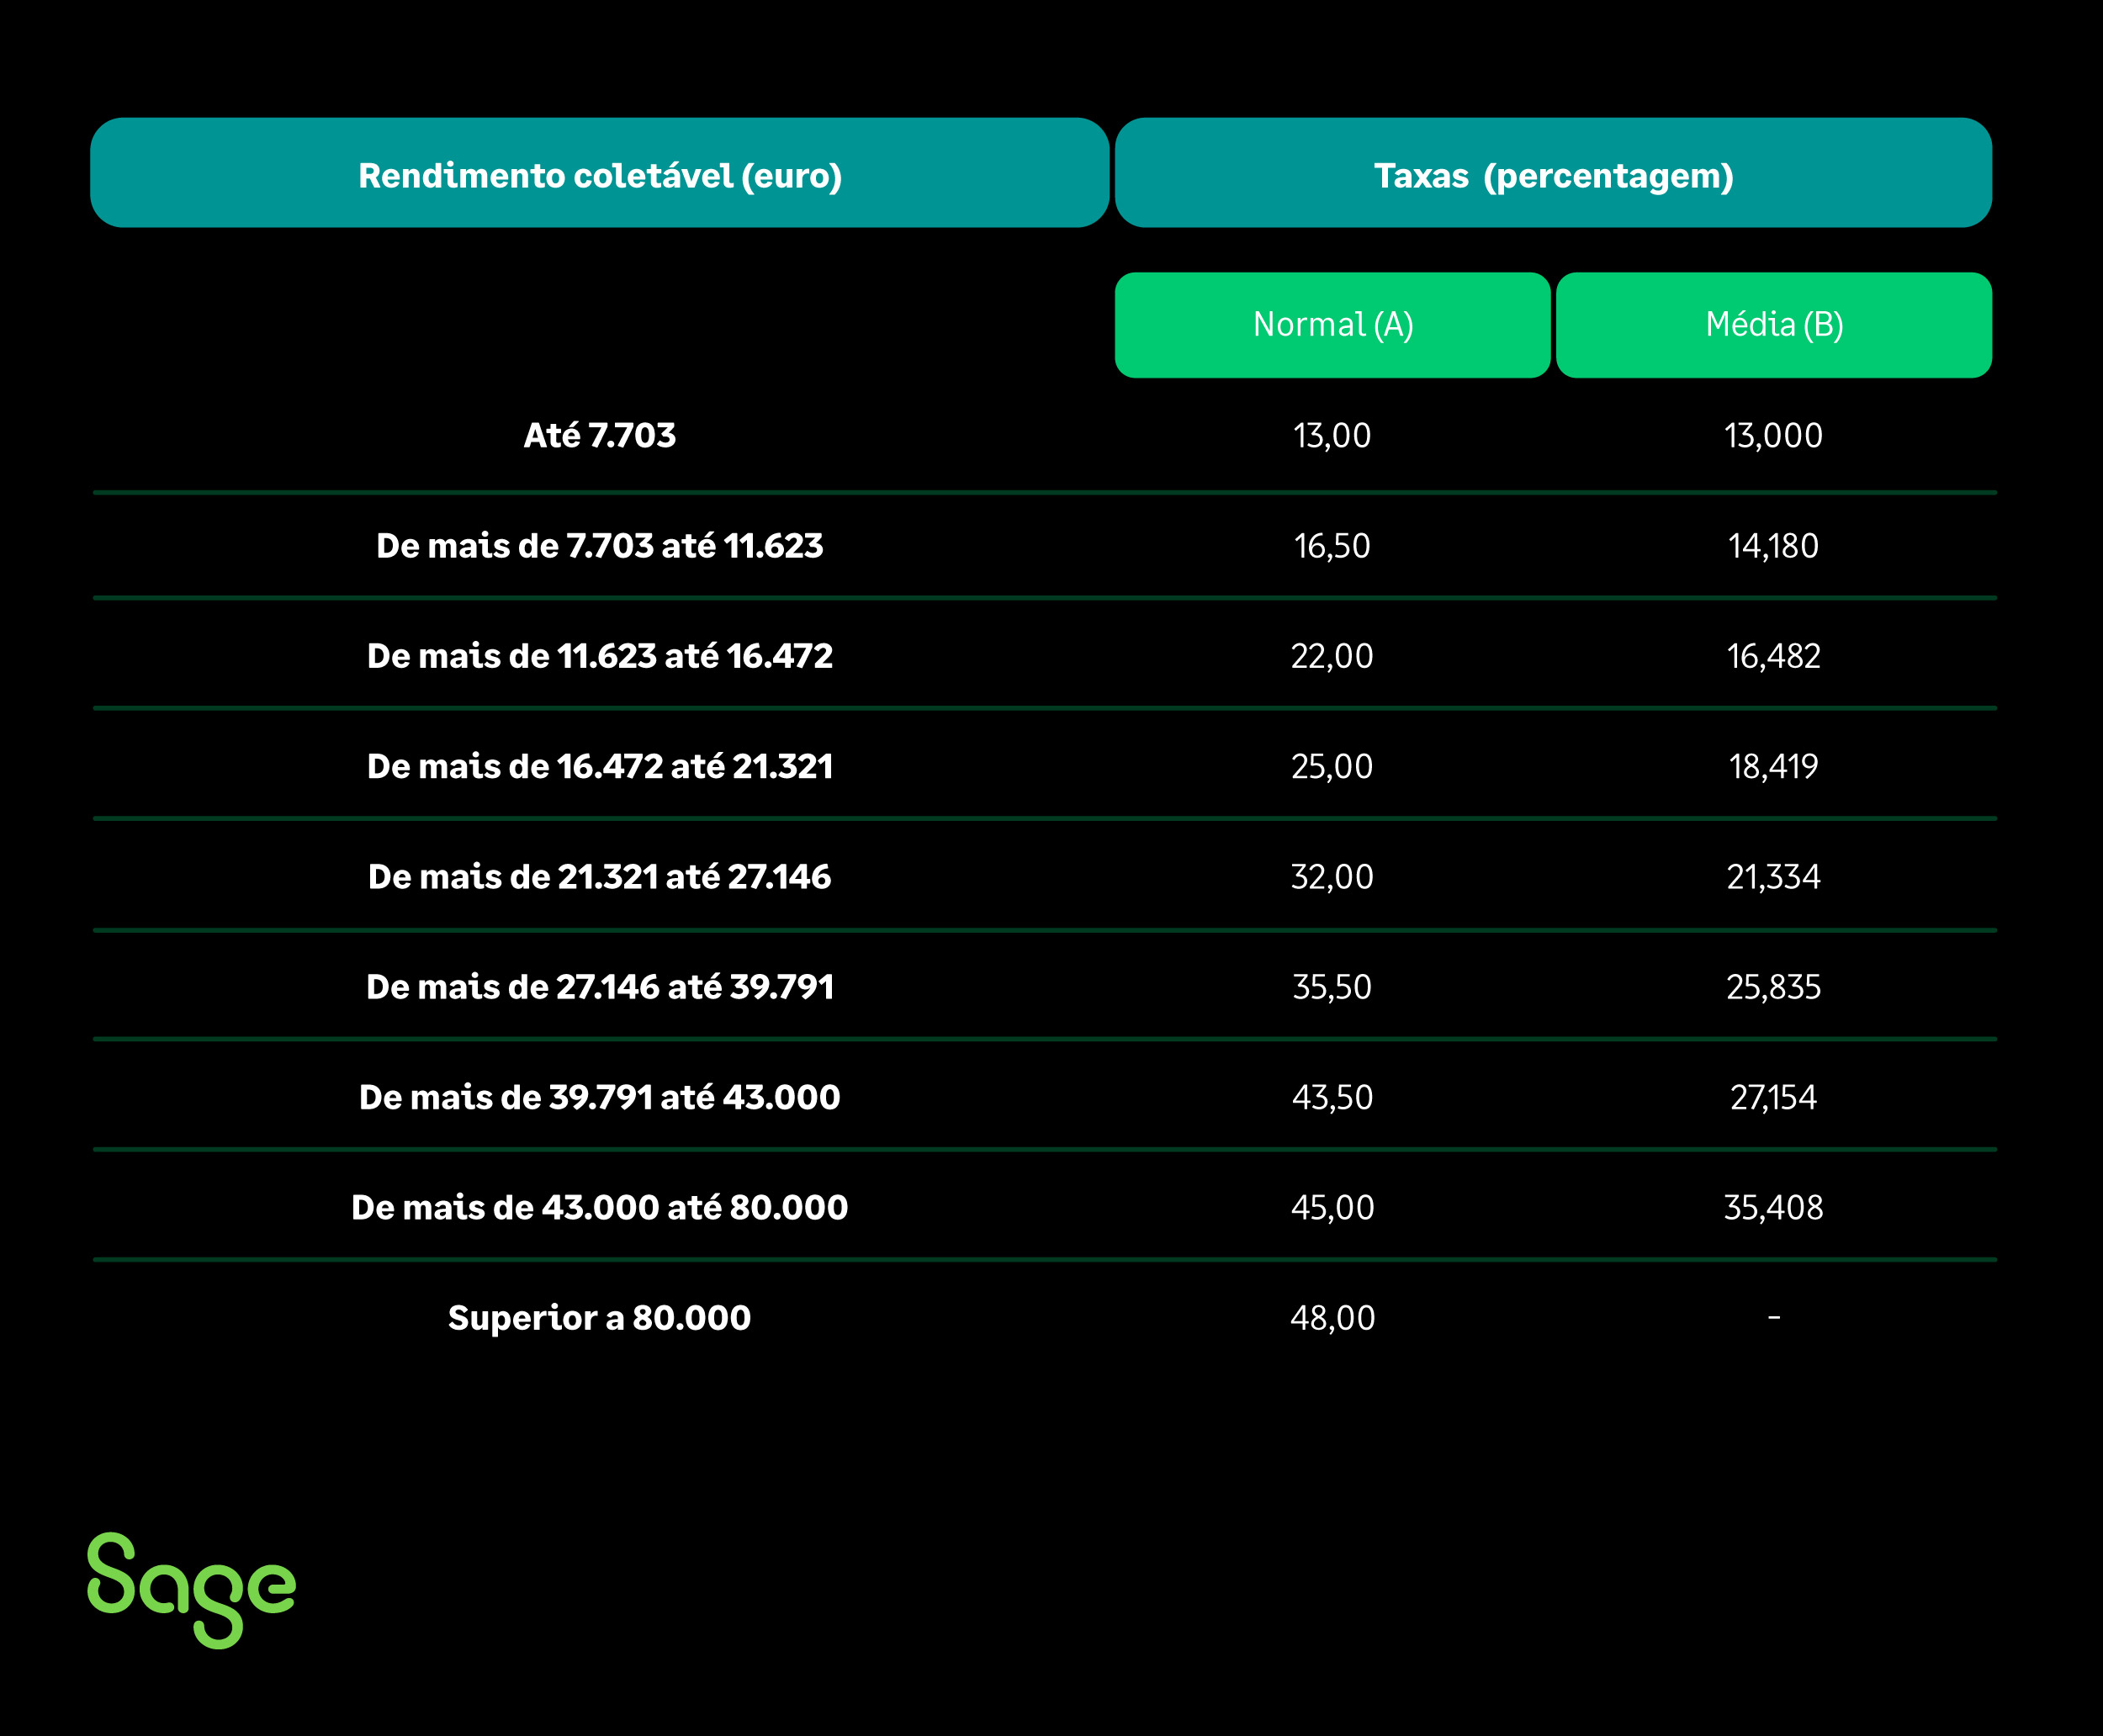The width and height of the screenshot is (2103, 1736).
Task: Click the 16,50 normal rate value
Action: click(x=1332, y=546)
